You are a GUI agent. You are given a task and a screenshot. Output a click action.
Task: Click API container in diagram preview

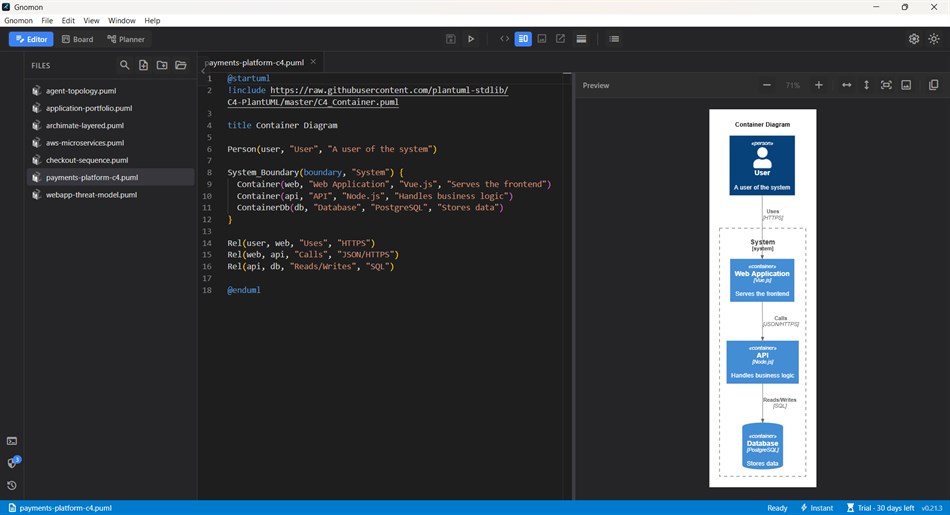pyautogui.click(x=762, y=362)
